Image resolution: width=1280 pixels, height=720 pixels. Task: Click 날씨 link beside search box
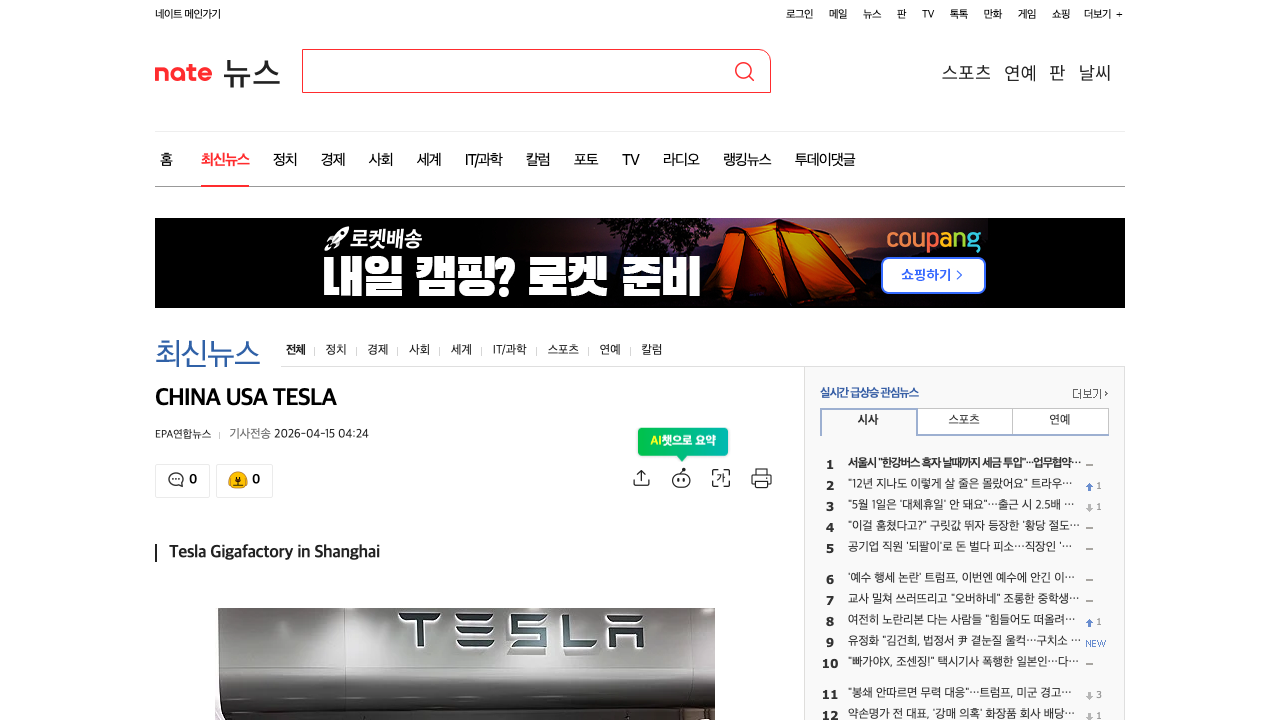tap(1095, 72)
